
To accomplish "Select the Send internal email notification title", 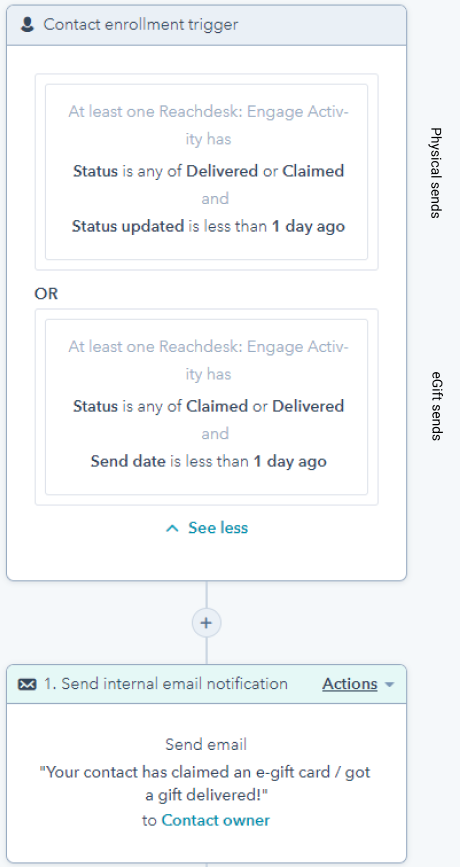I will coord(166,684).
